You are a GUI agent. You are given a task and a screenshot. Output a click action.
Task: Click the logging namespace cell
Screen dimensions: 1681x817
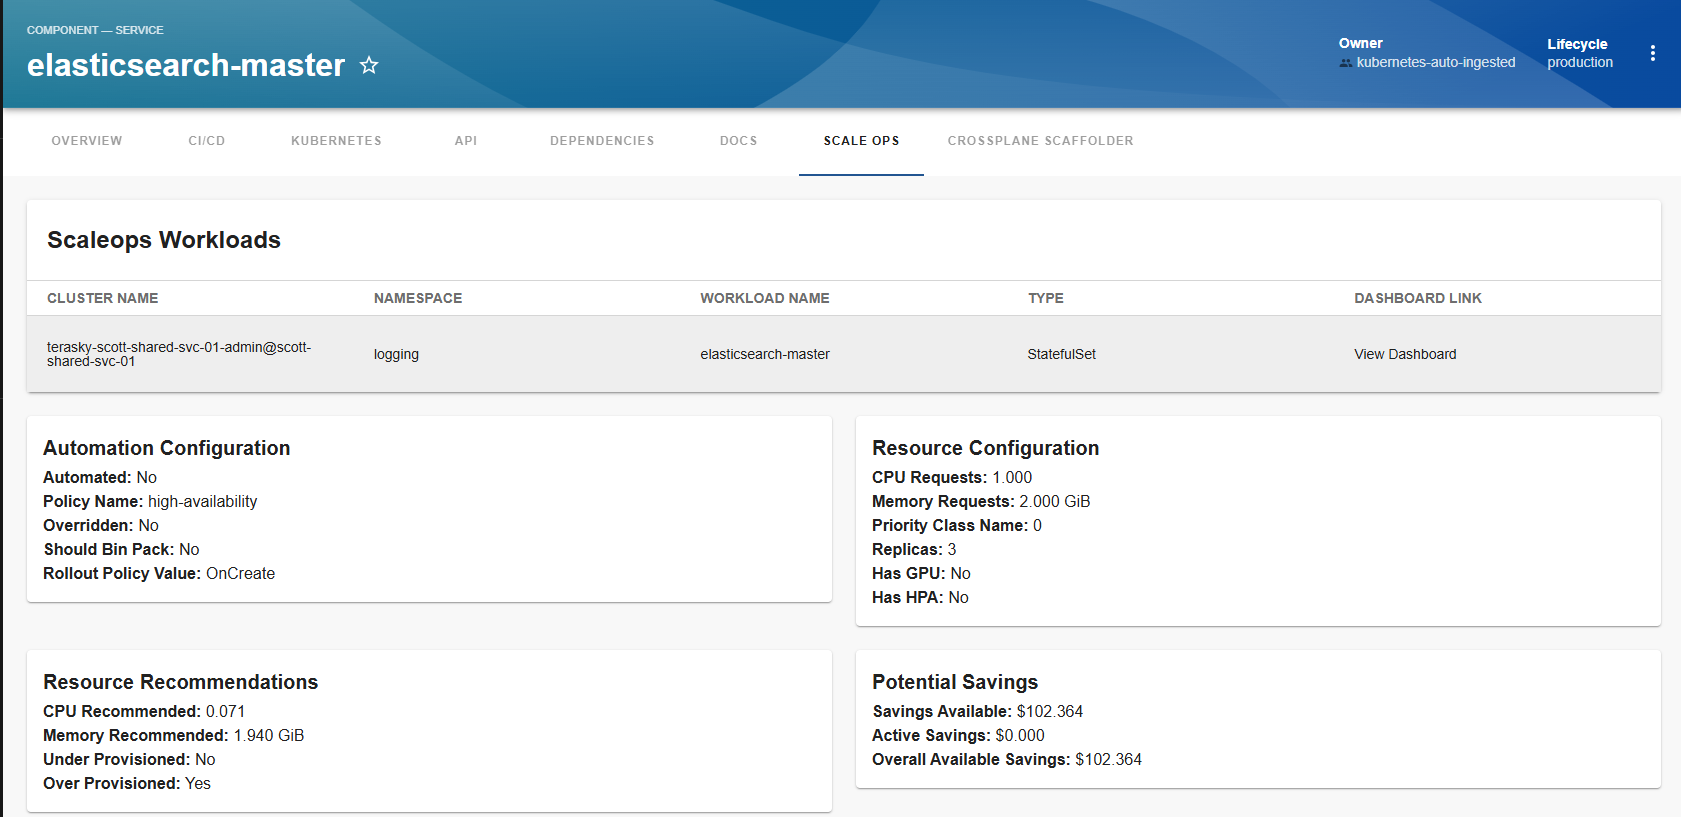click(x=396, y=354)
